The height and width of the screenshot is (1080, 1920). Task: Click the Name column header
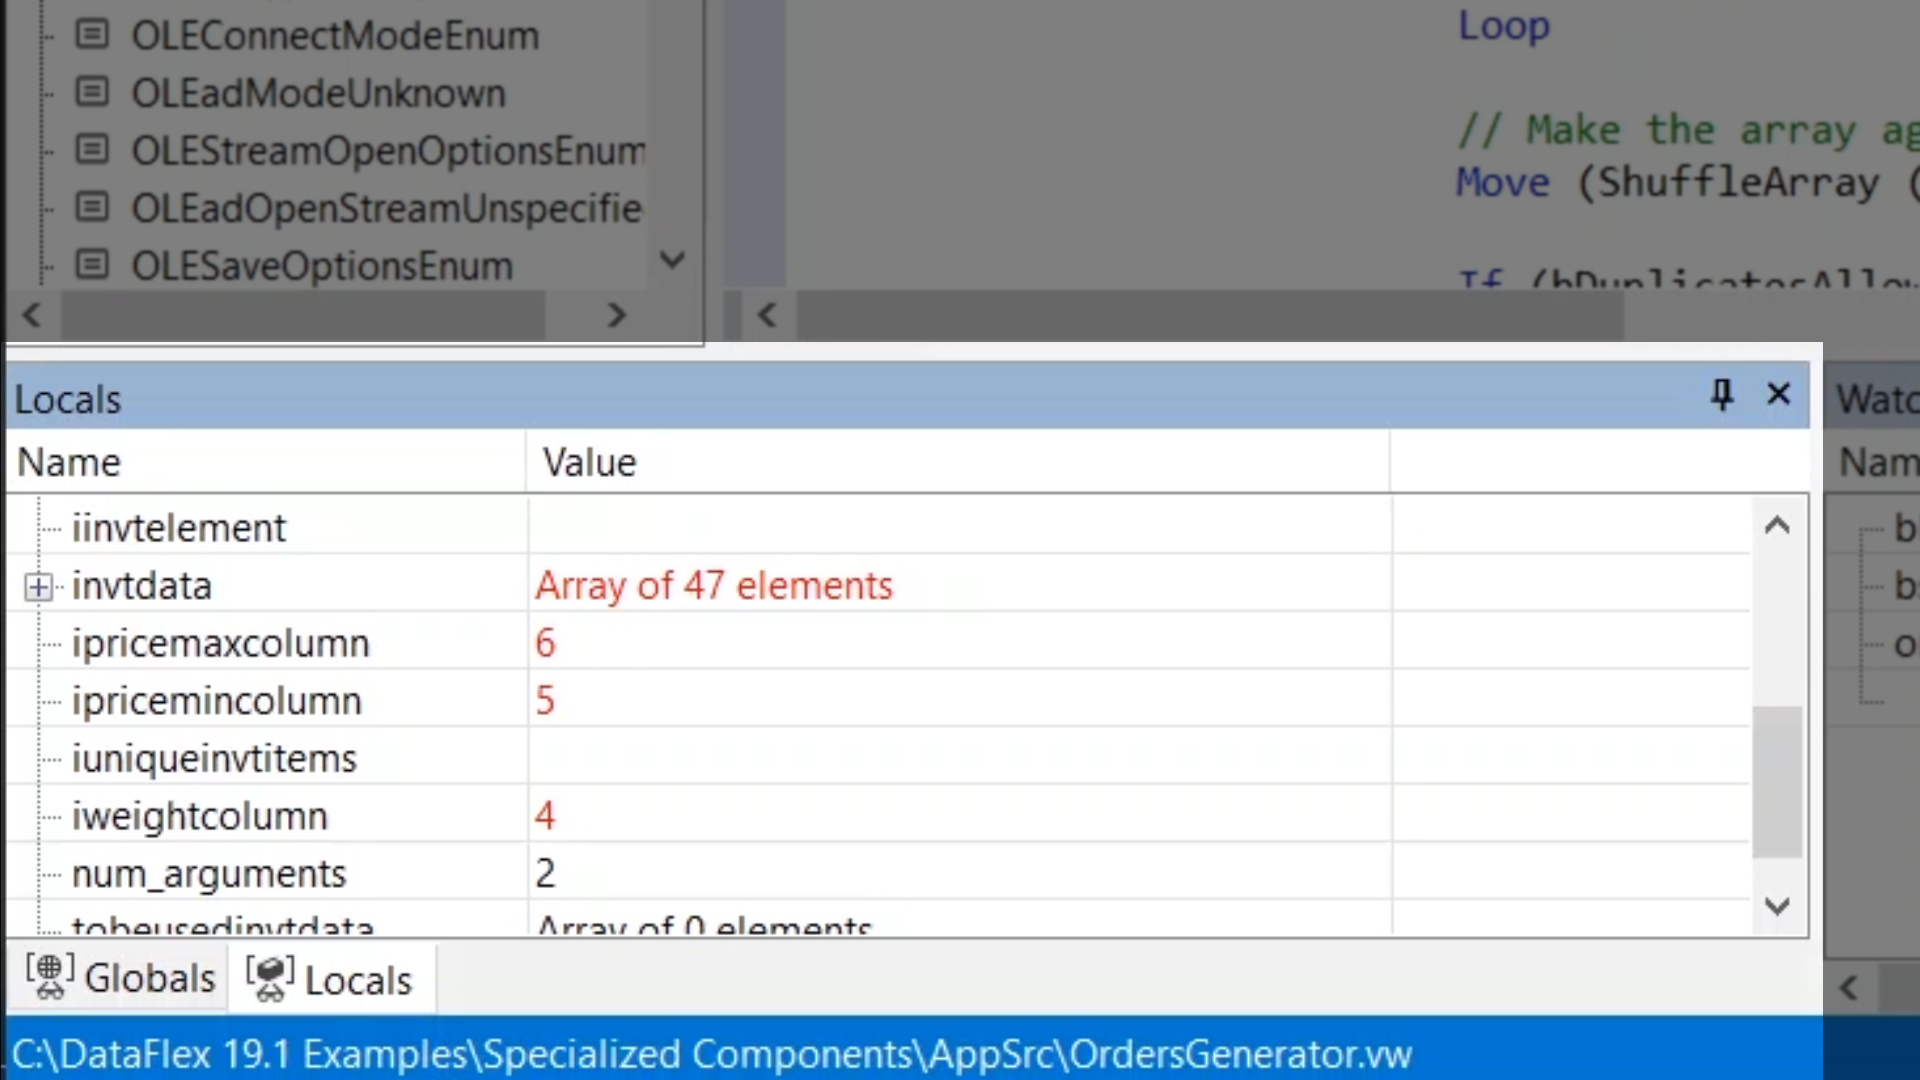tap(70, 462)
